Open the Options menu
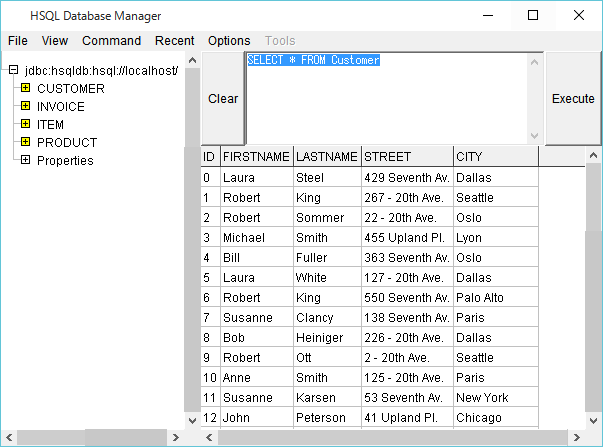This screenshot has width=603, height=447. click(229, 41)
